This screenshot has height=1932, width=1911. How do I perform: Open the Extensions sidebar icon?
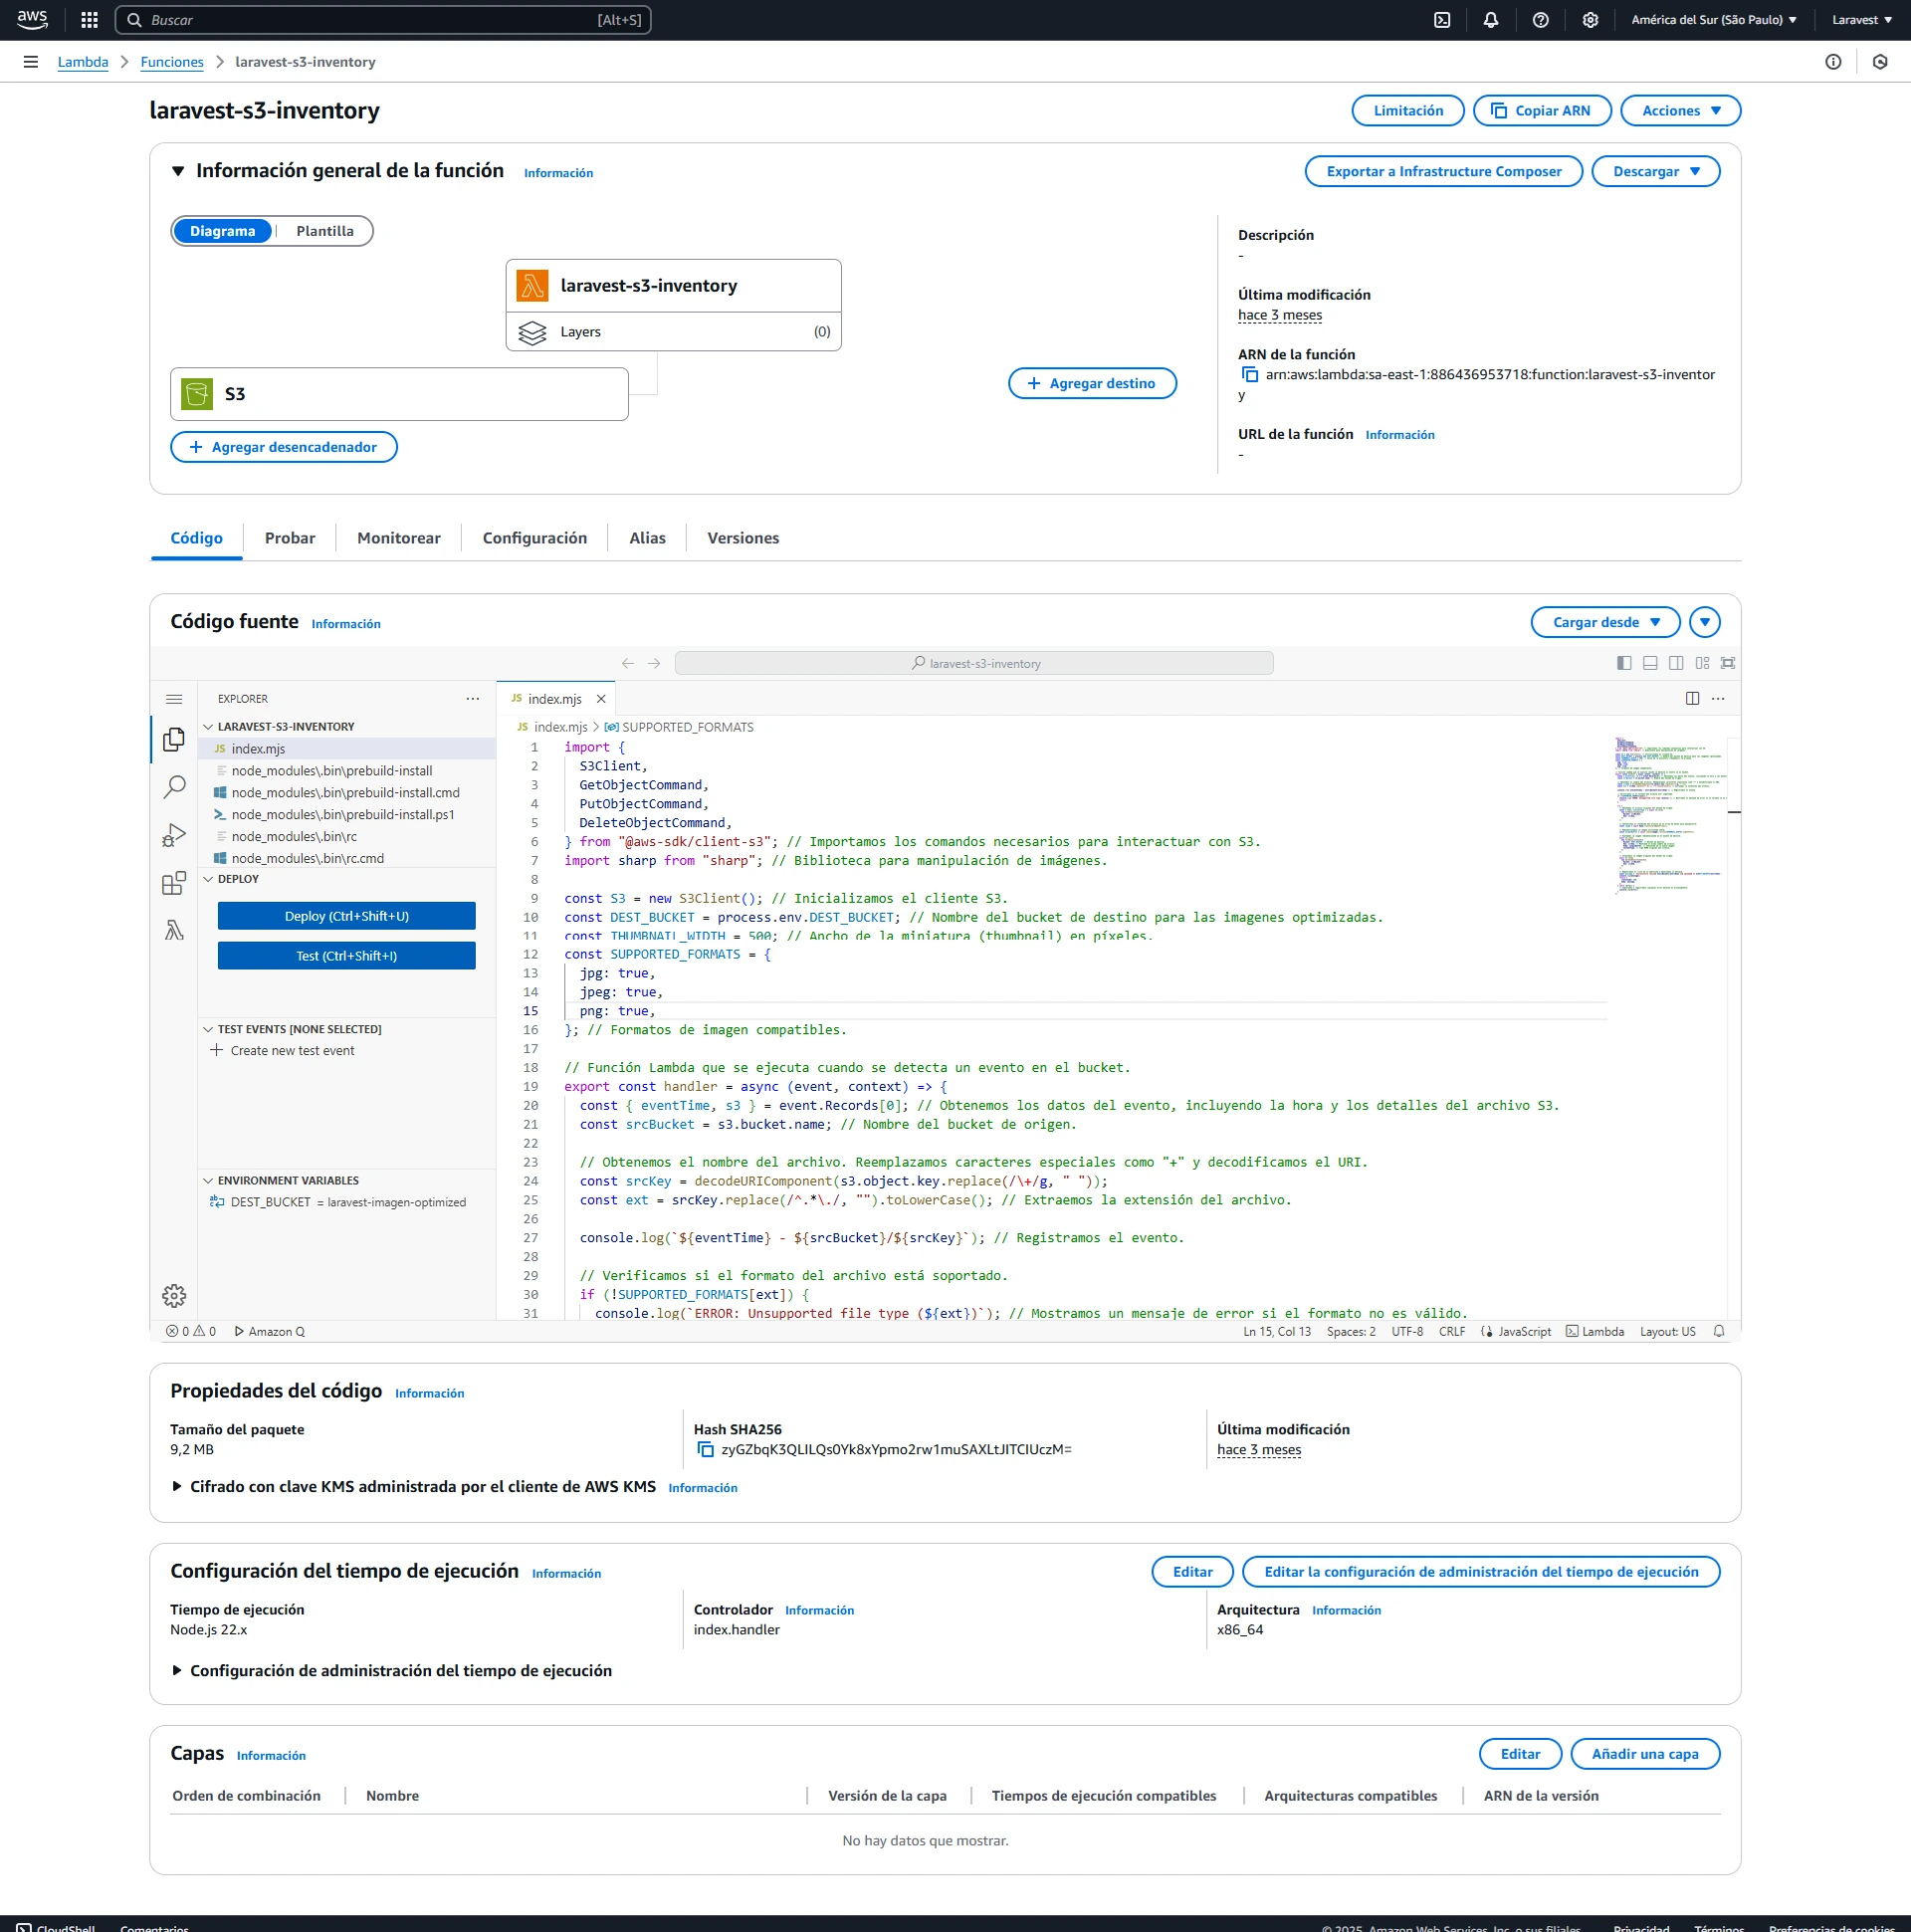click(x=174, y=883)
